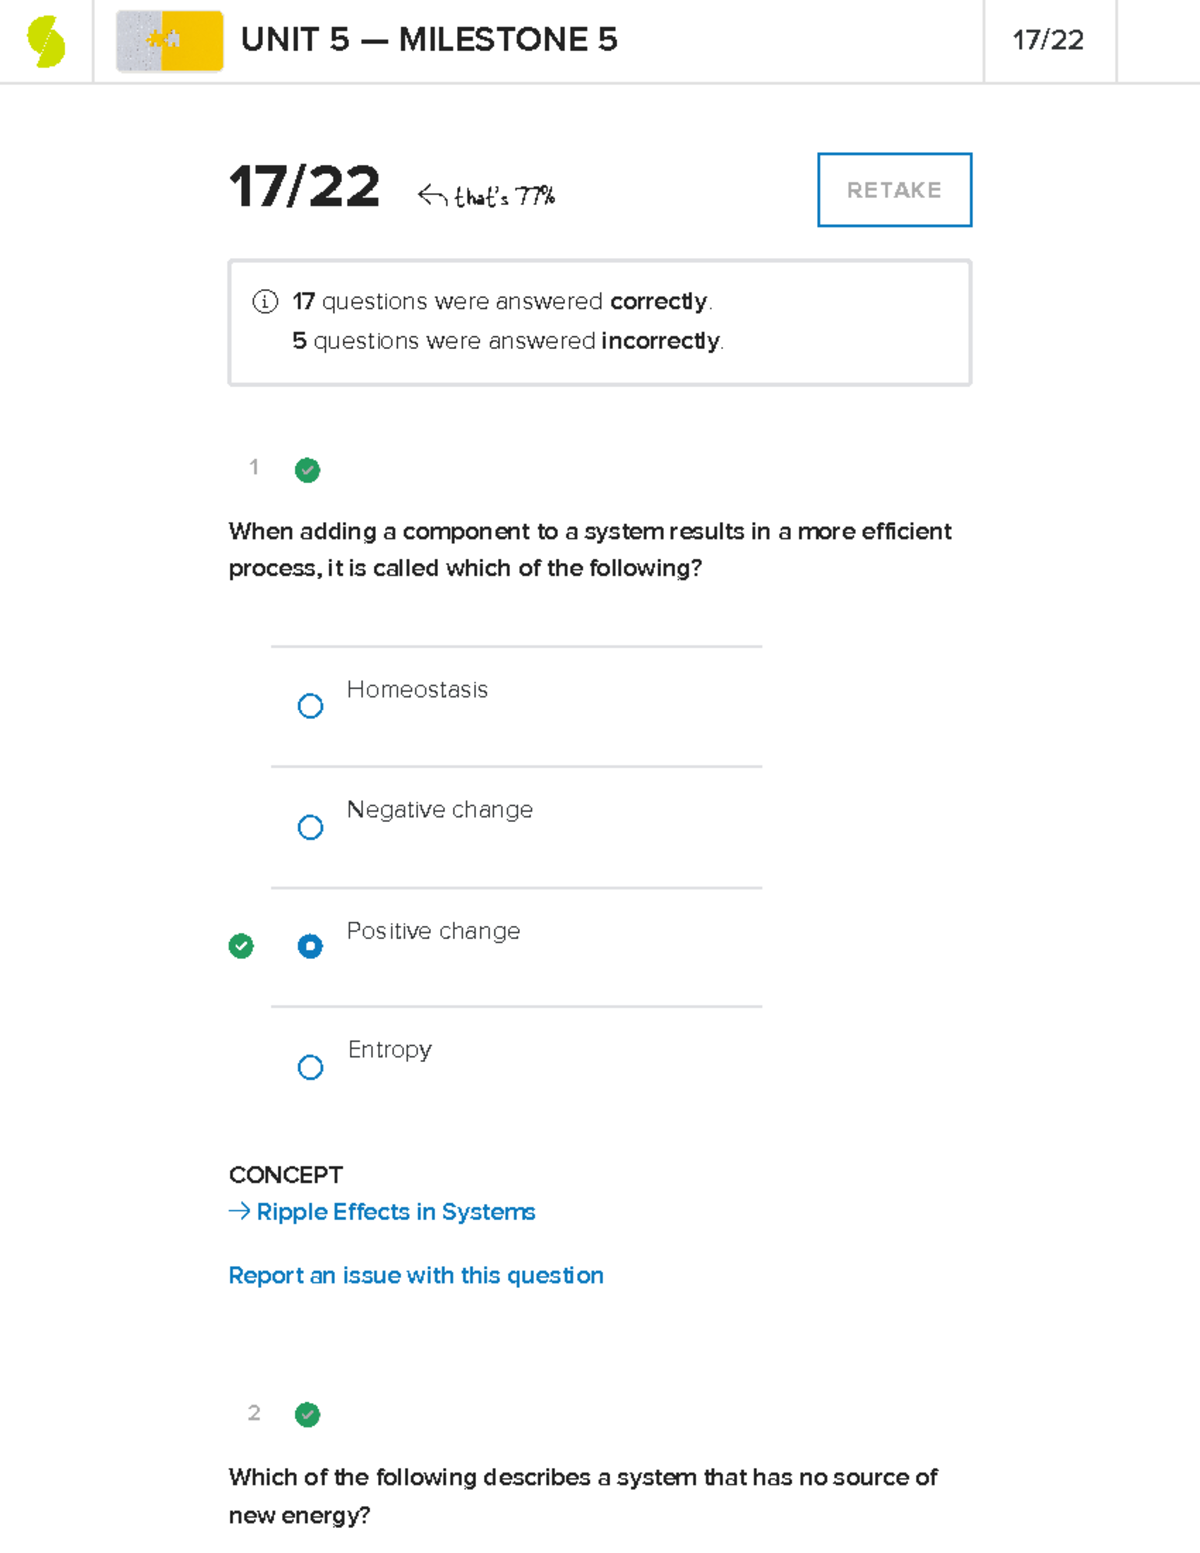Click the green Sophia logo icon
The height and width of the screenshot is (1553, 1200).
46,42
